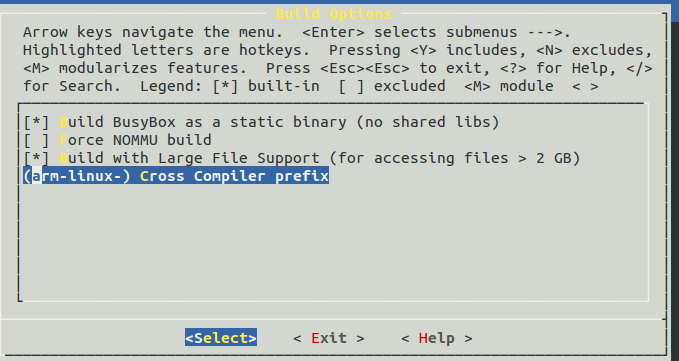679x361 pixels.
Task: Click the yellow 'C' hotkey of Cross Compiler
Action: pyautogui.click(x=144, y=176)
